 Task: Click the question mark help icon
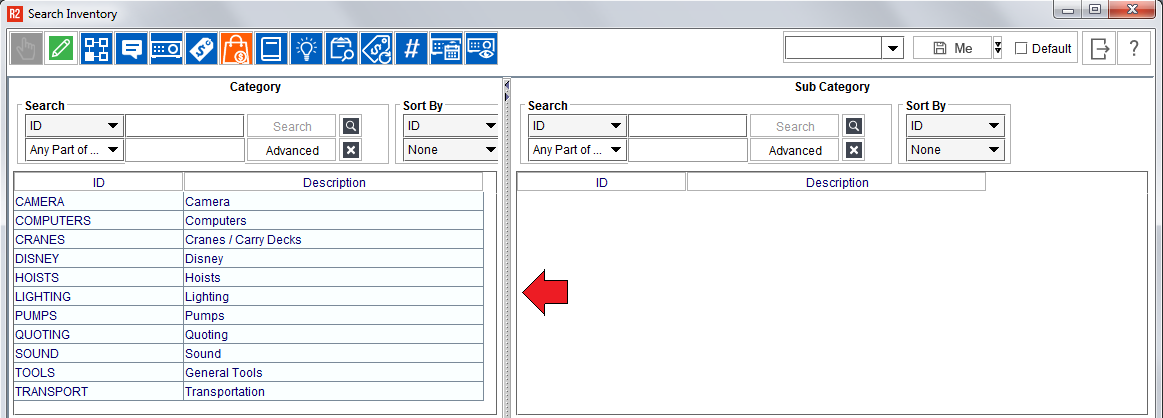tap(1133, 48)
